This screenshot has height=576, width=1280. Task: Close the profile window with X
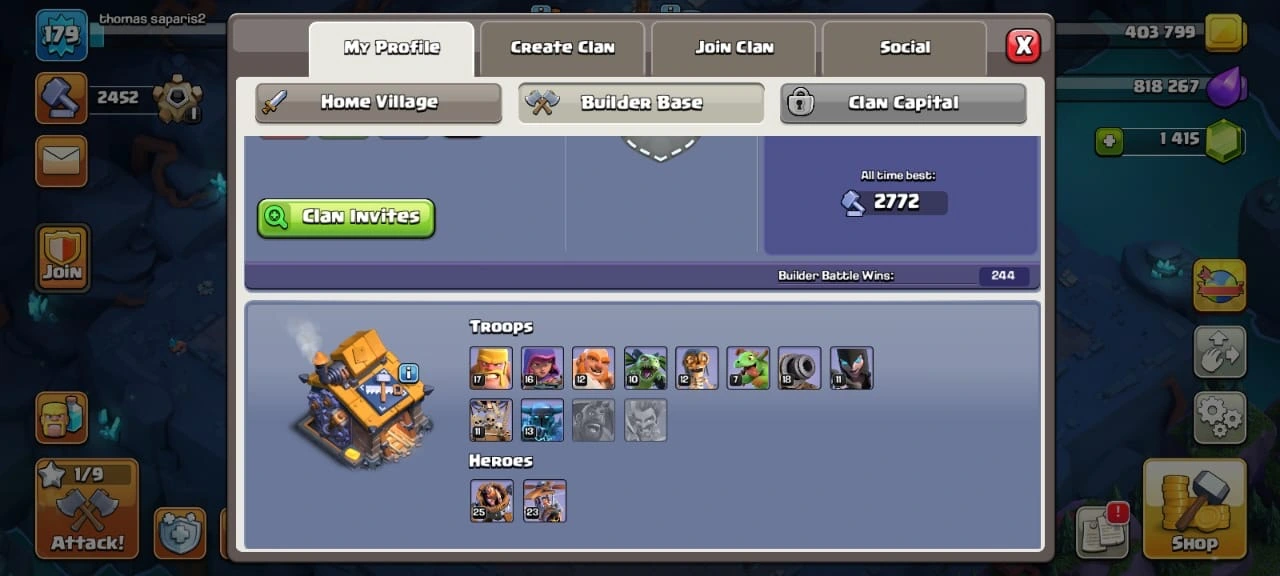click(x=1023, y=46)
